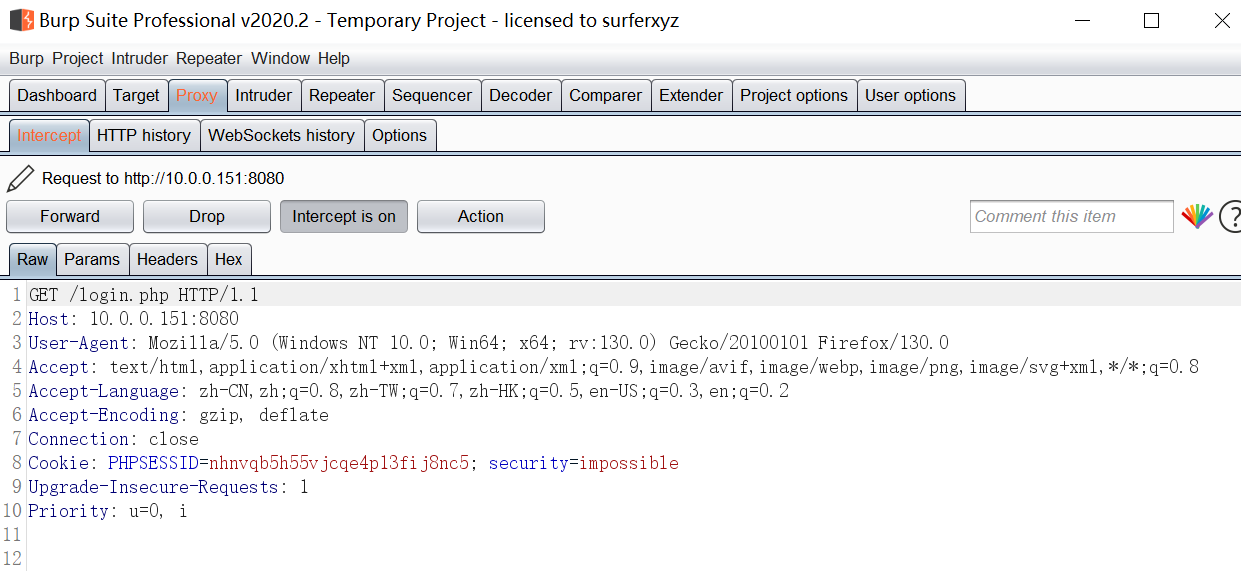Screen dimensions: 1241x571
Task: Forward the intercepted request
Action: [x=70, y=216]
